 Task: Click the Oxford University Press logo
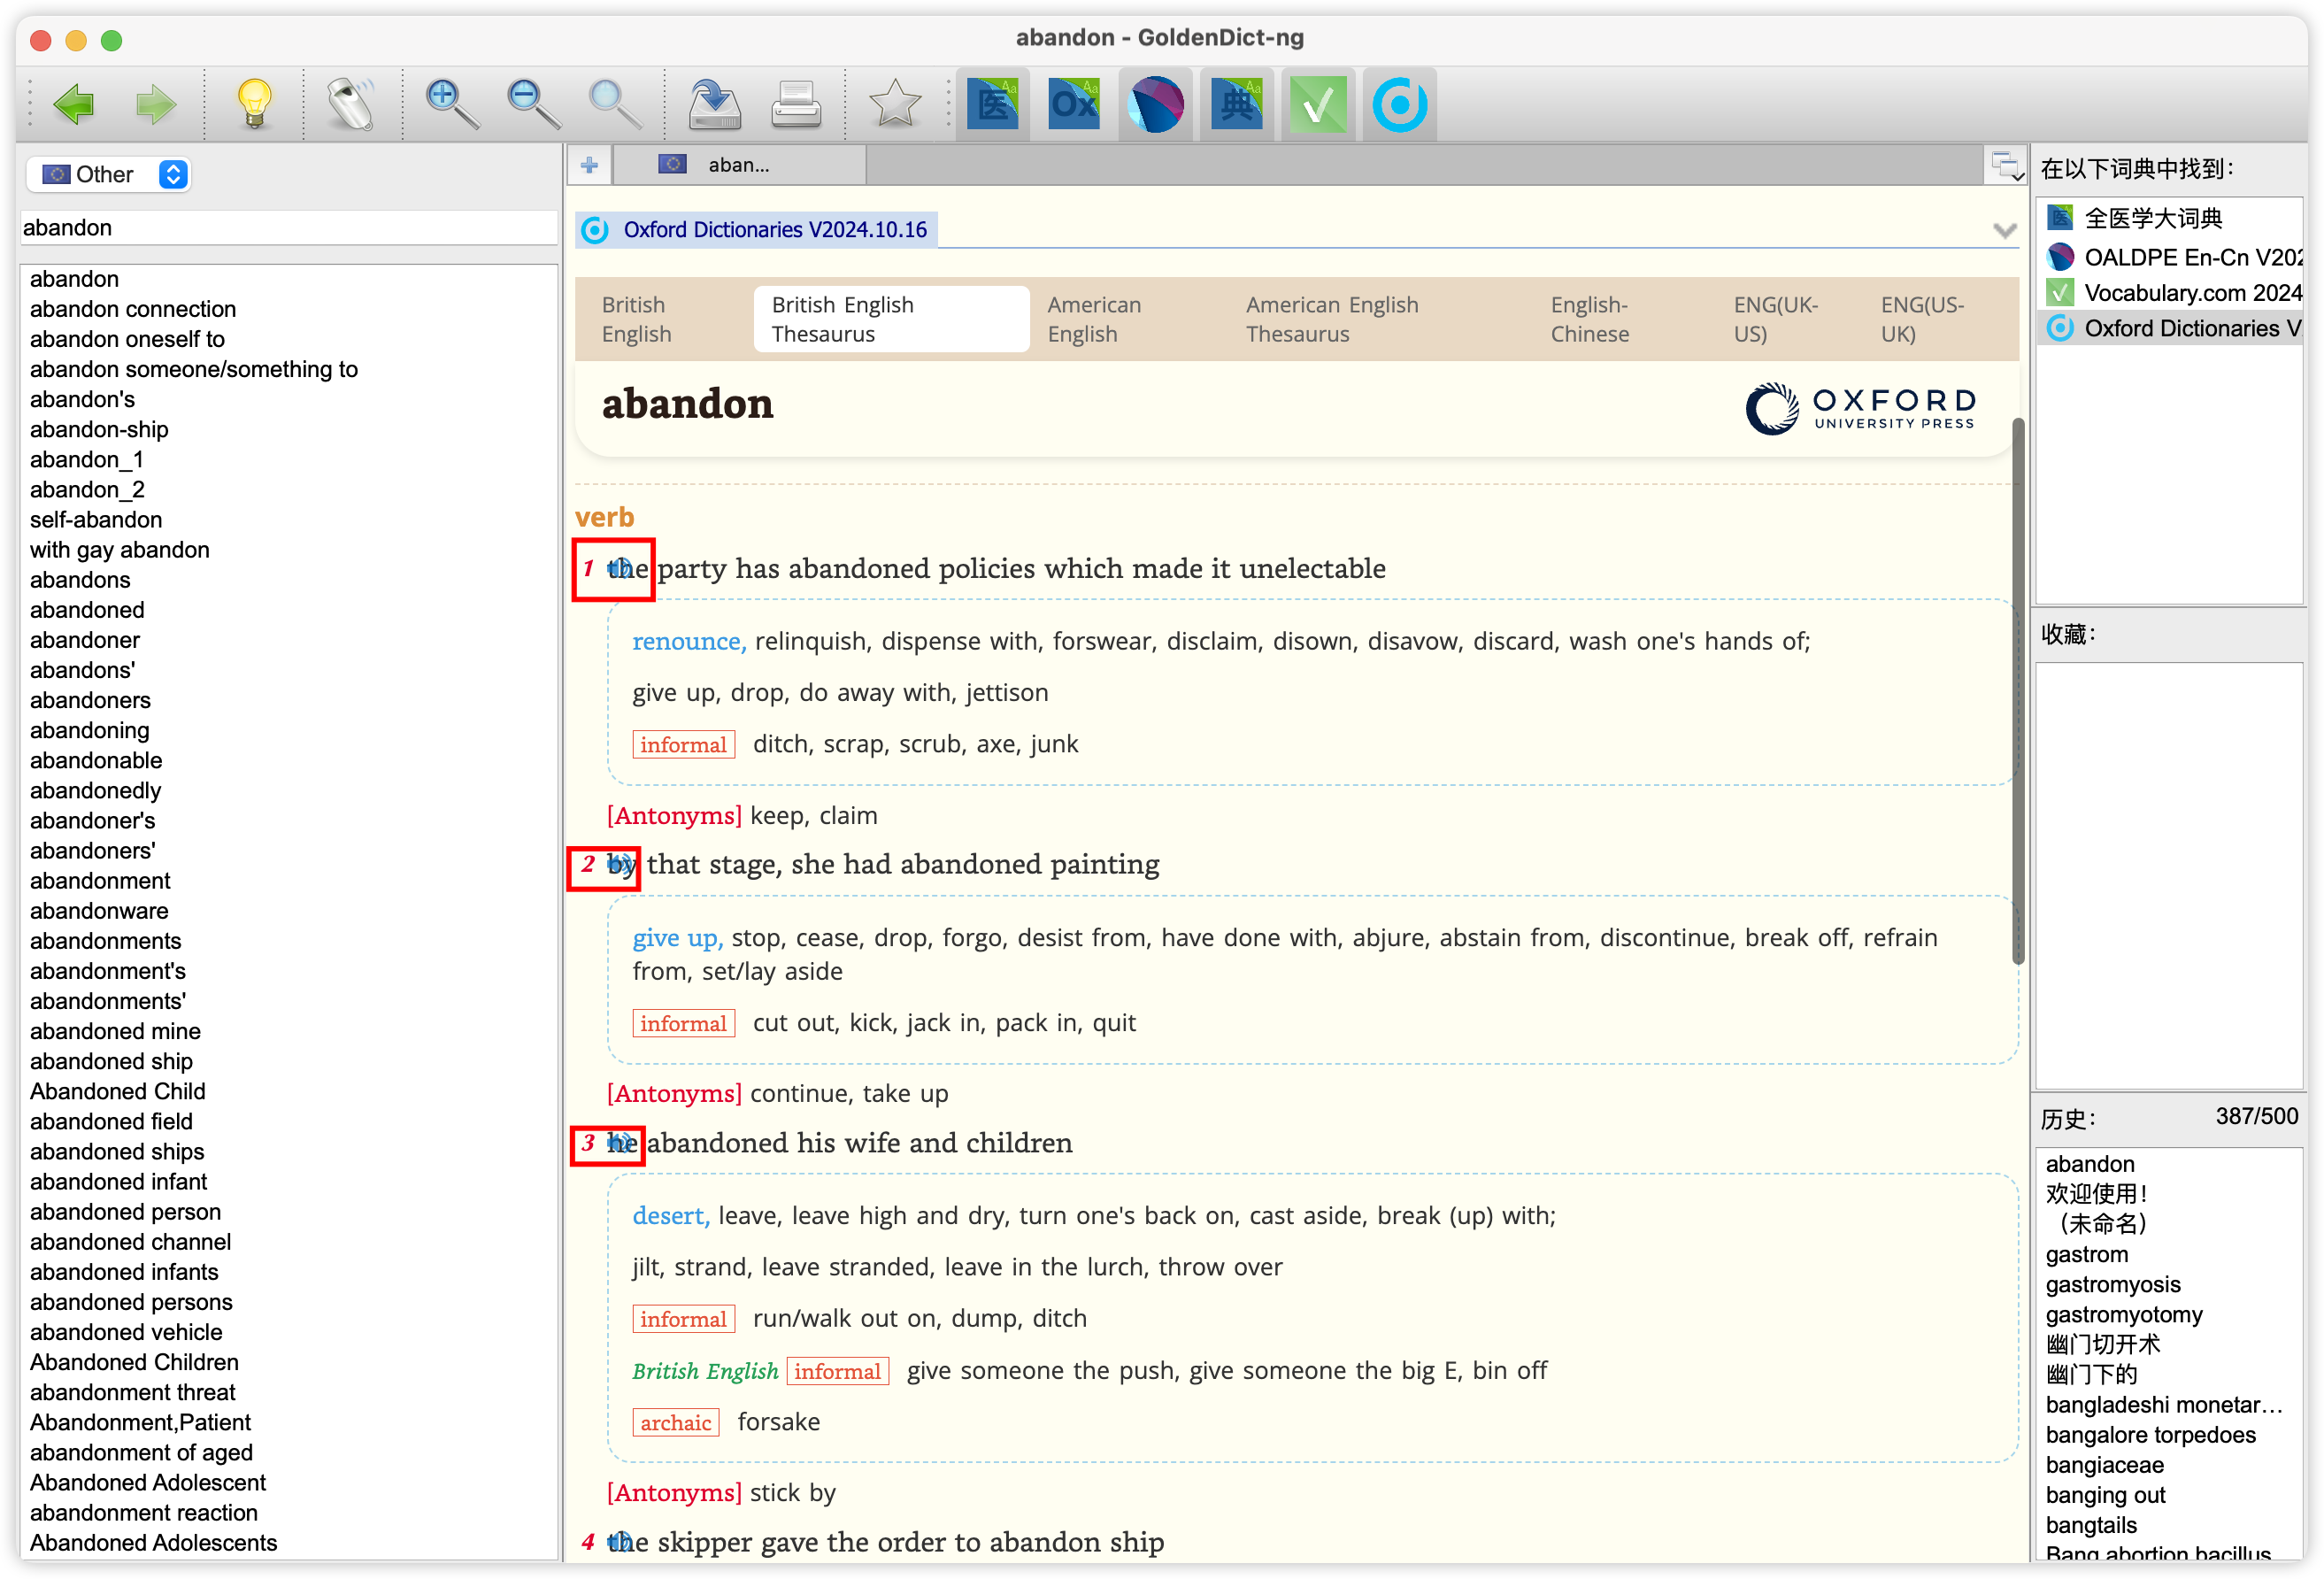[1861, 408]
